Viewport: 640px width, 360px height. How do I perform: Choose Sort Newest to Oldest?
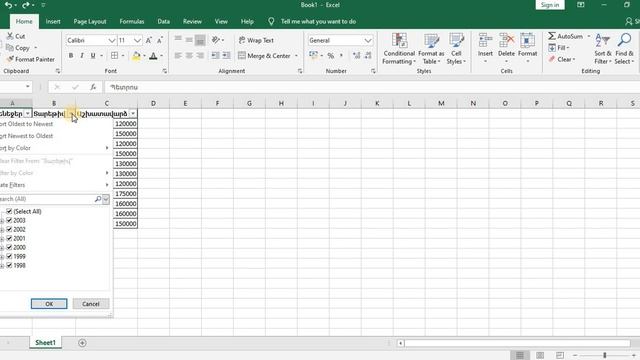click(26, 136)
